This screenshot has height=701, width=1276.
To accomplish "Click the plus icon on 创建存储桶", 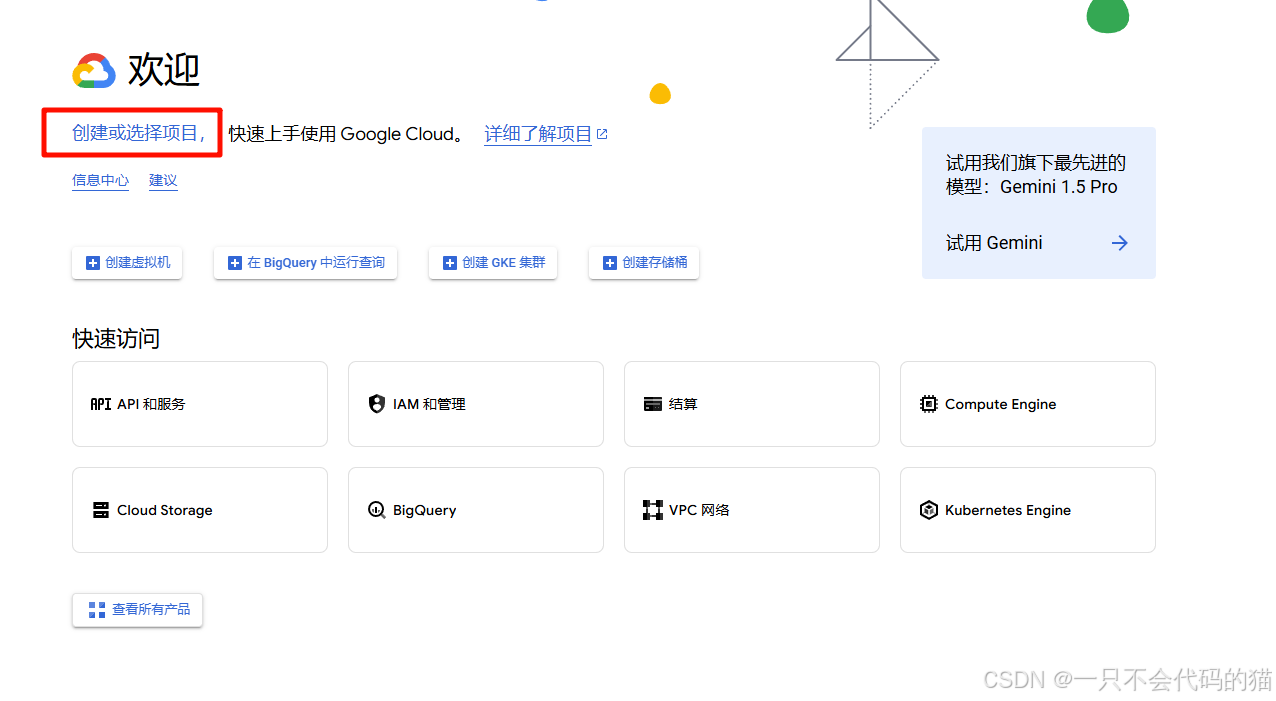I will 610,263.
